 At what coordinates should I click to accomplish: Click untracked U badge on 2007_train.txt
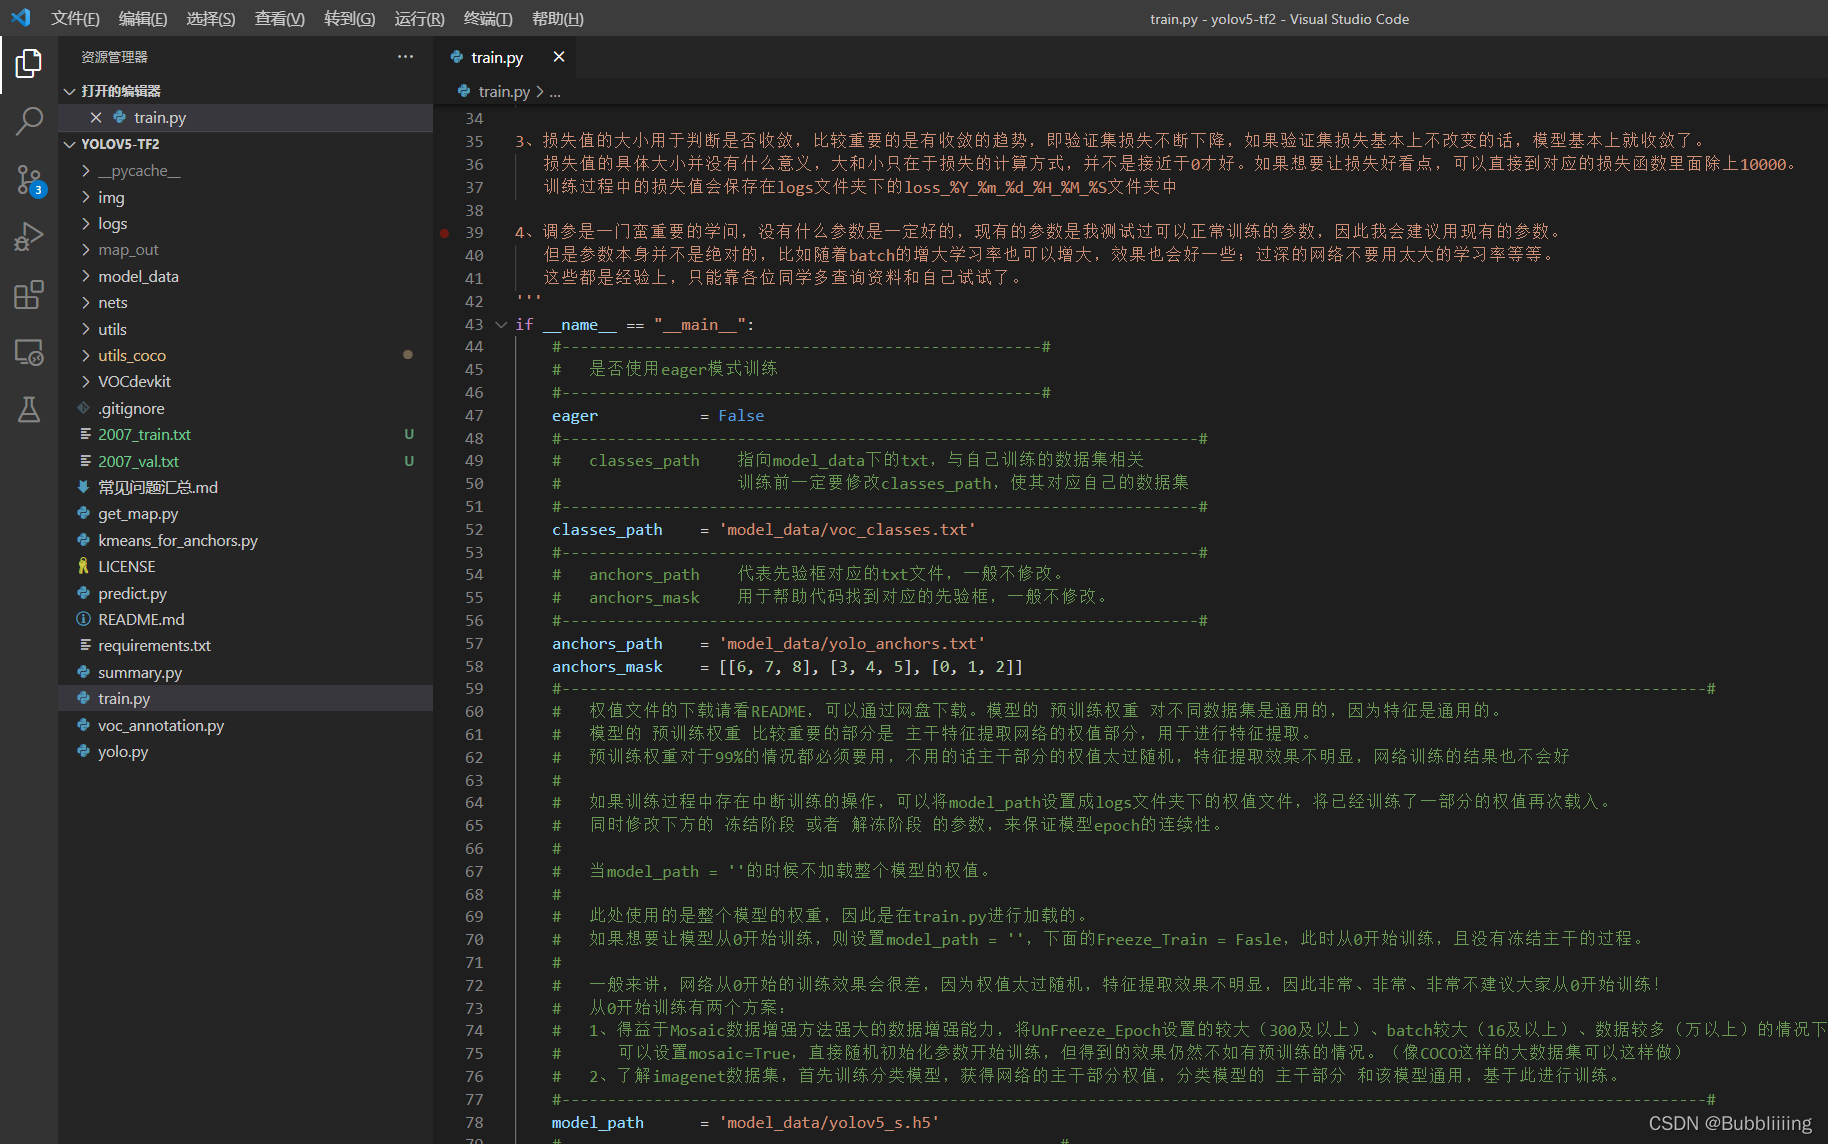click(x=409, y=434)
